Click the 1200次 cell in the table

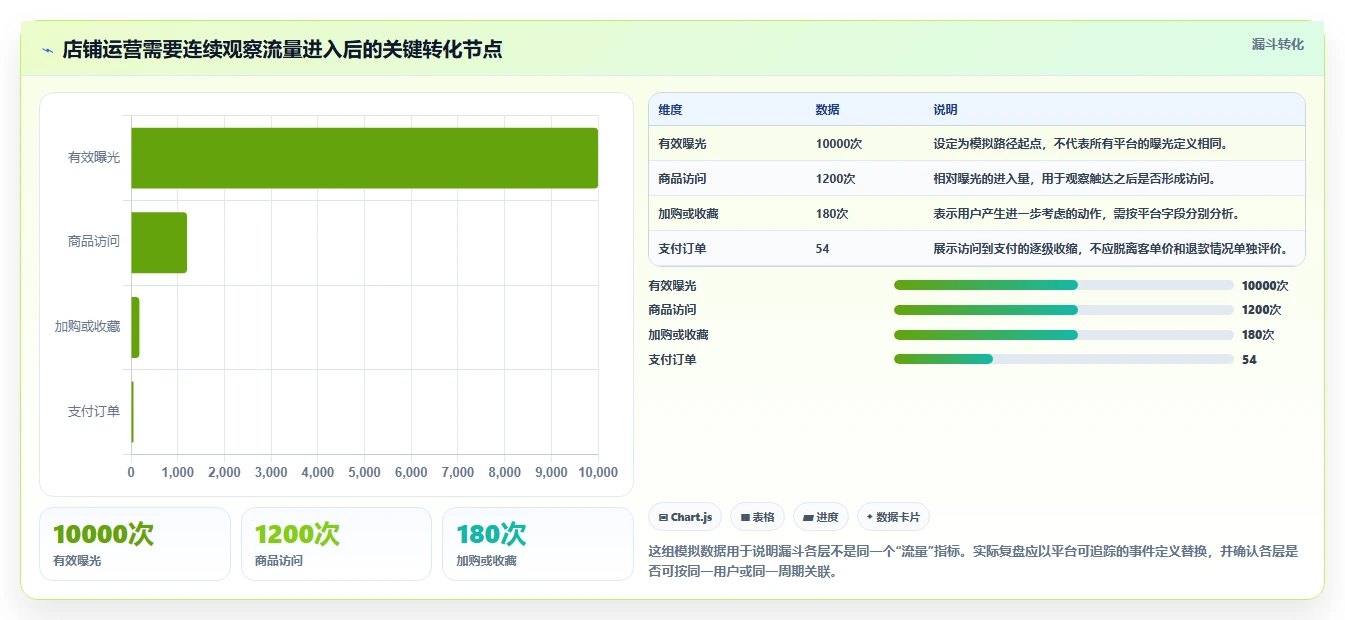(836, 179)
